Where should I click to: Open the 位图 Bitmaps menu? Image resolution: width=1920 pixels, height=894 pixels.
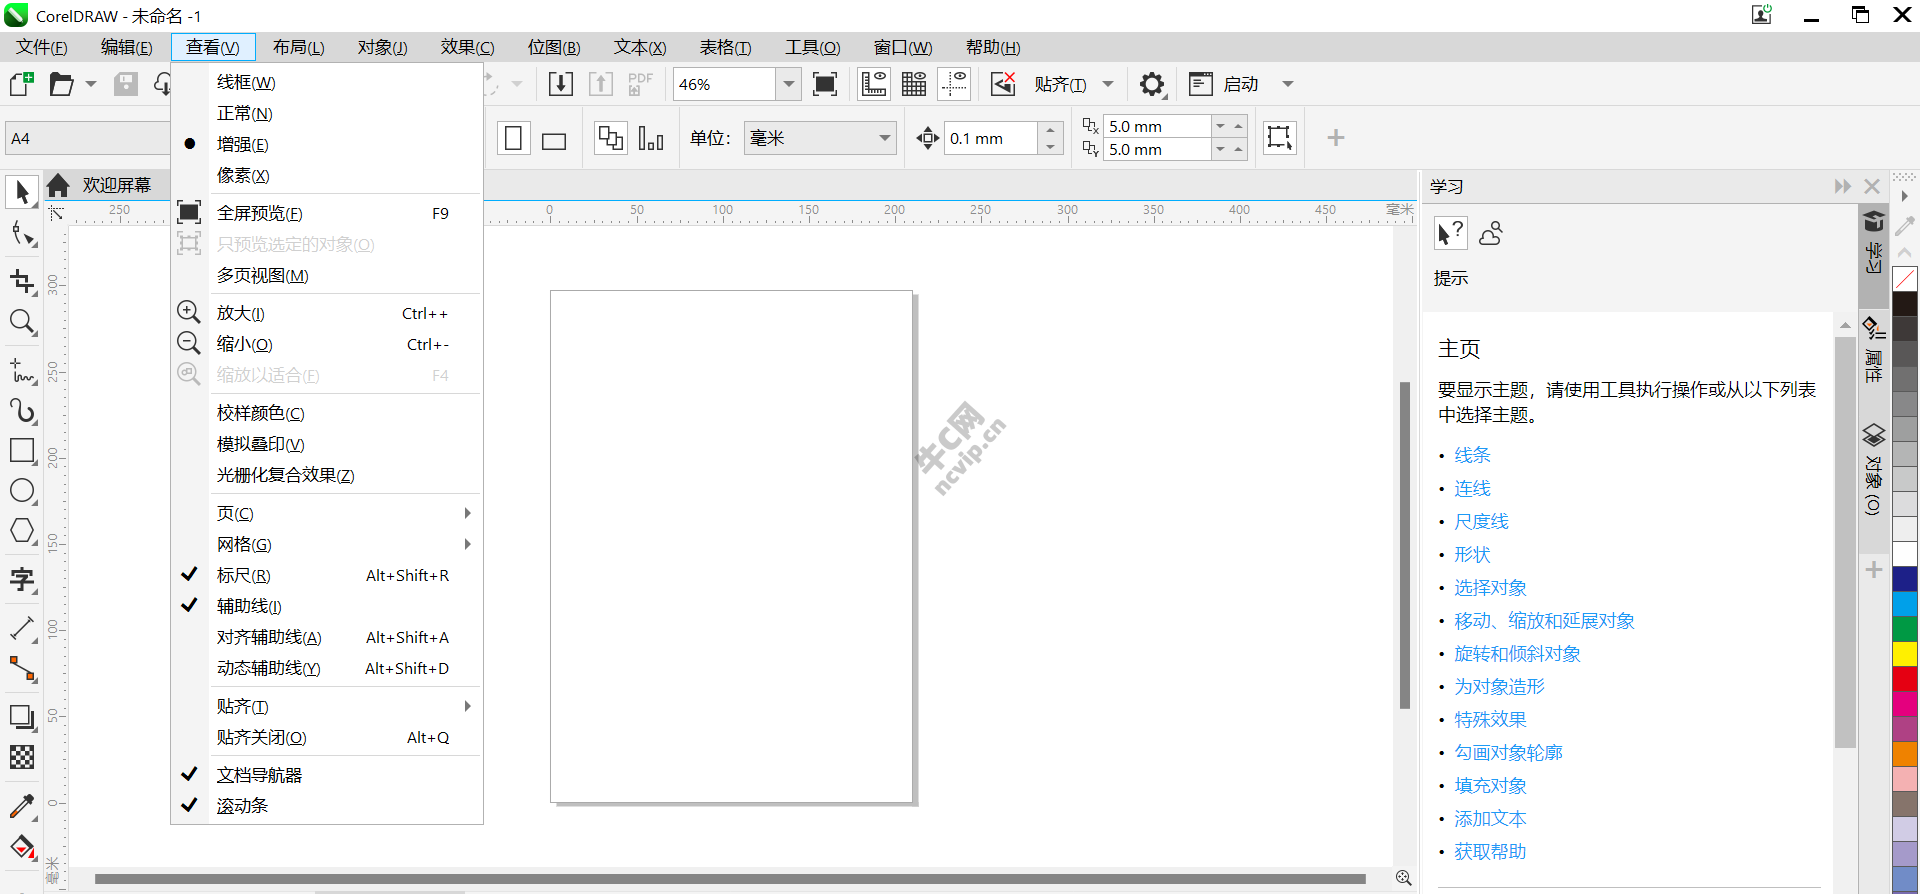point(554,47)
